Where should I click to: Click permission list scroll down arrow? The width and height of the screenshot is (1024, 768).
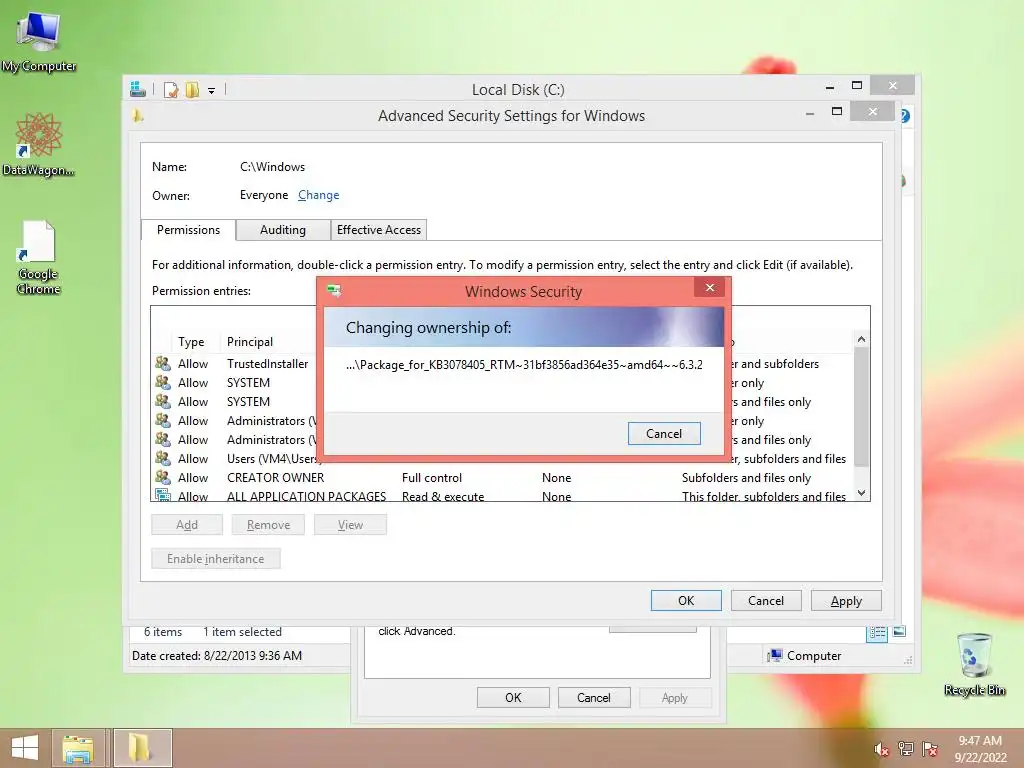tap(861, 493)
